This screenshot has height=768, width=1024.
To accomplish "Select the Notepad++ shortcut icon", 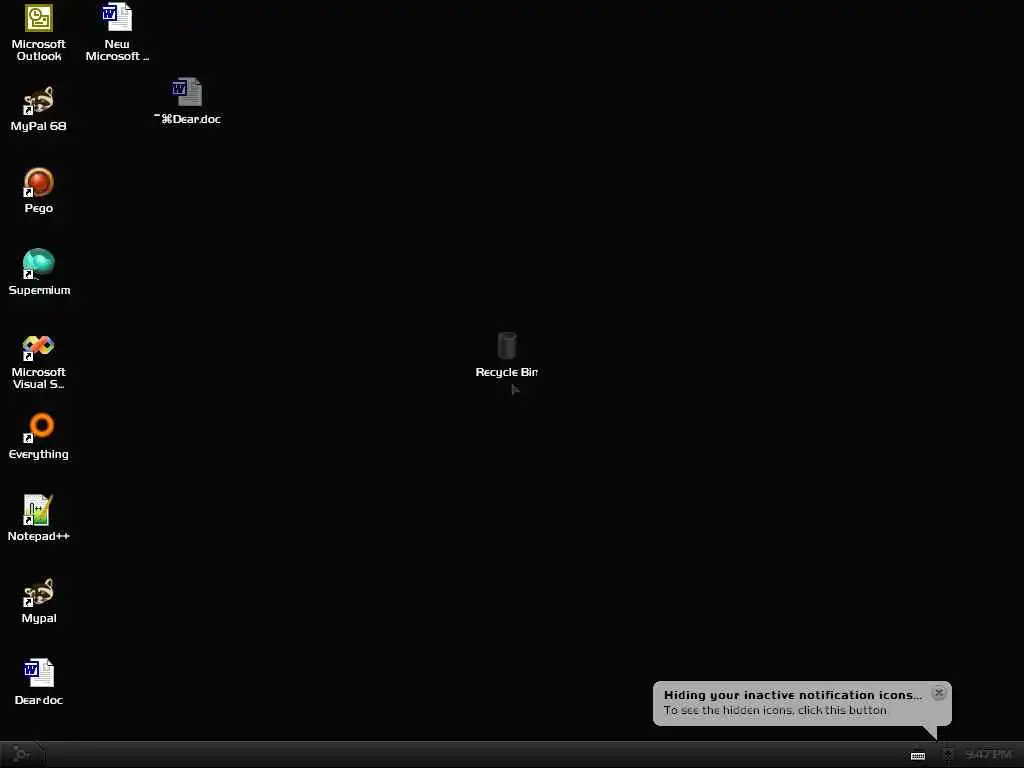I will click(39, 519).
